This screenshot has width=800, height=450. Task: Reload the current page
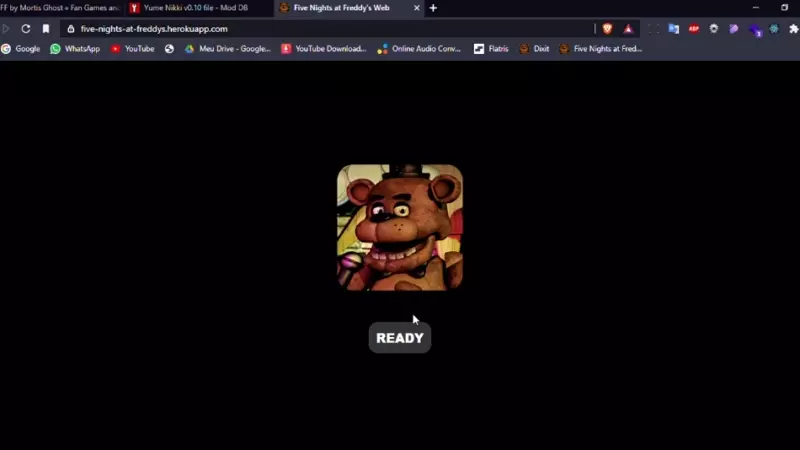coord(26,29)
